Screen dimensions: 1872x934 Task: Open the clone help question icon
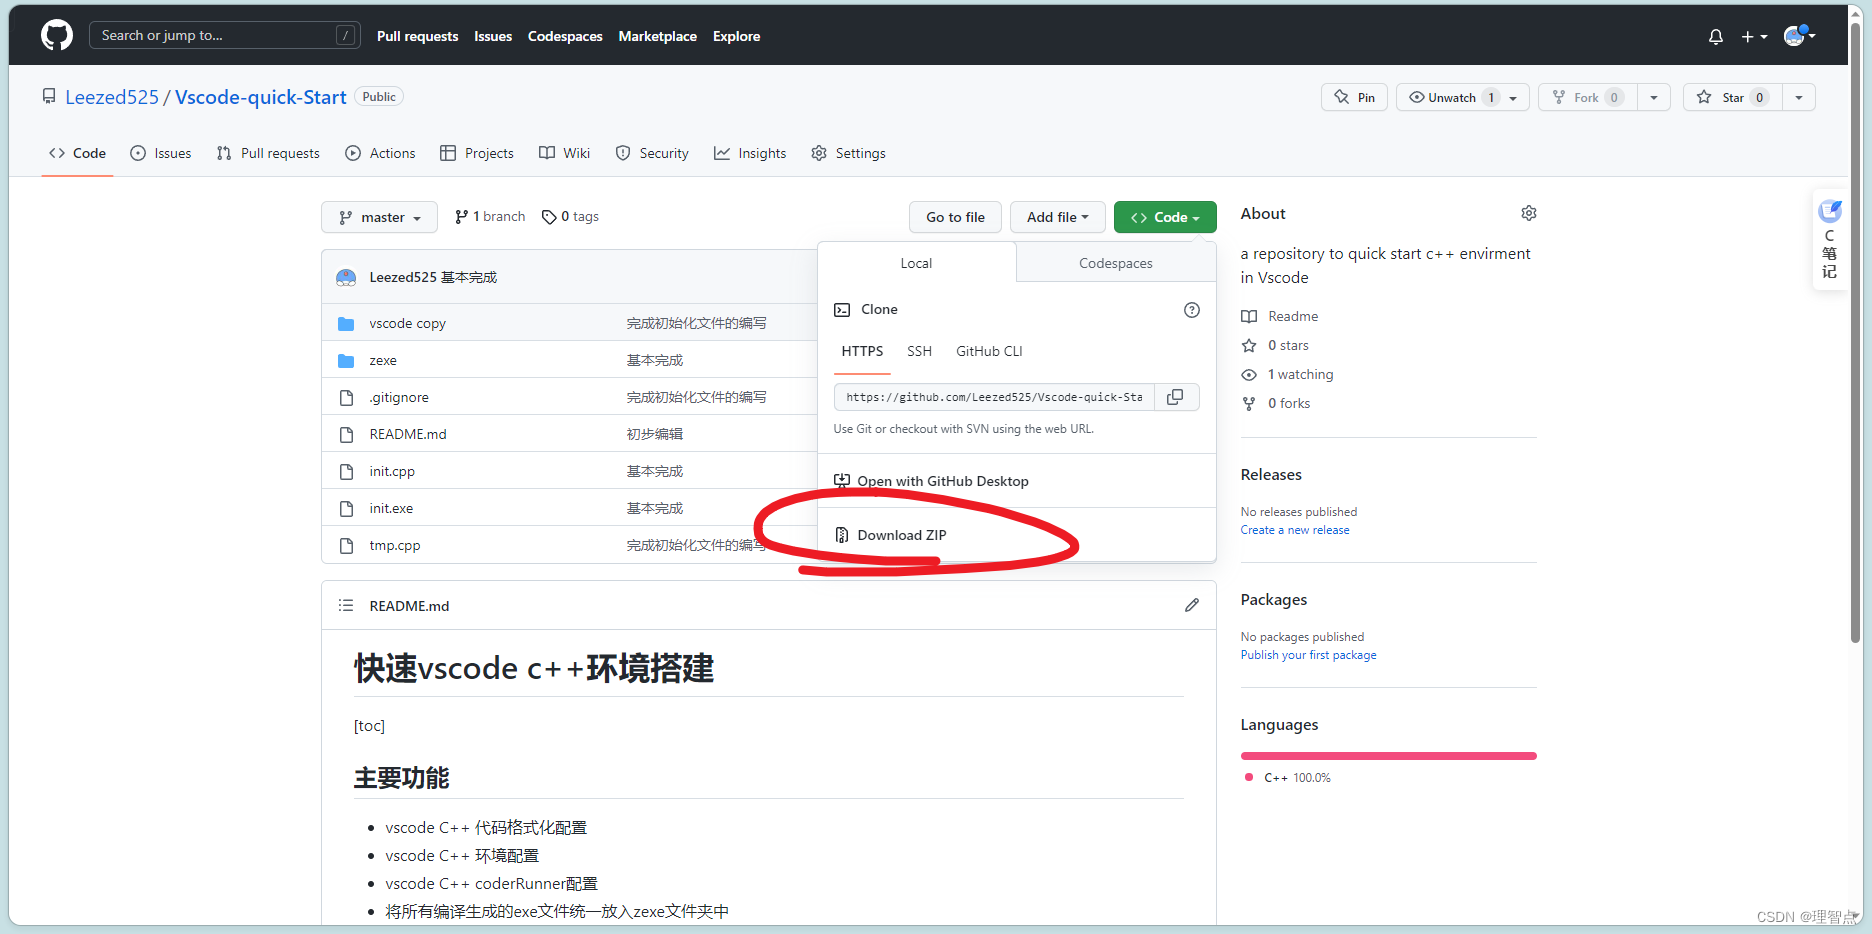tap(1192, 310)
